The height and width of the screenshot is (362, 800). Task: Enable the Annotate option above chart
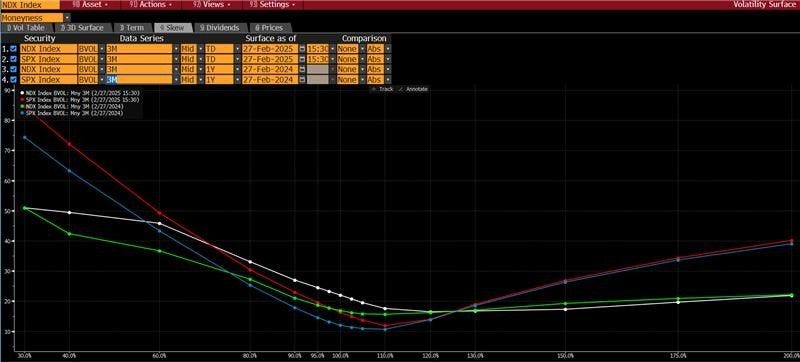pos(413,89)
